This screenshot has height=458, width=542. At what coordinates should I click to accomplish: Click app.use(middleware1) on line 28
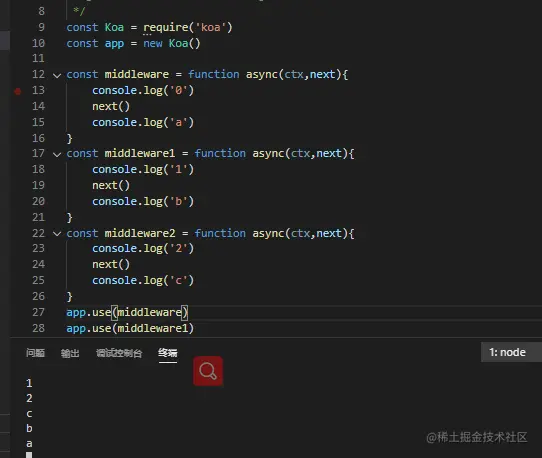130,328
